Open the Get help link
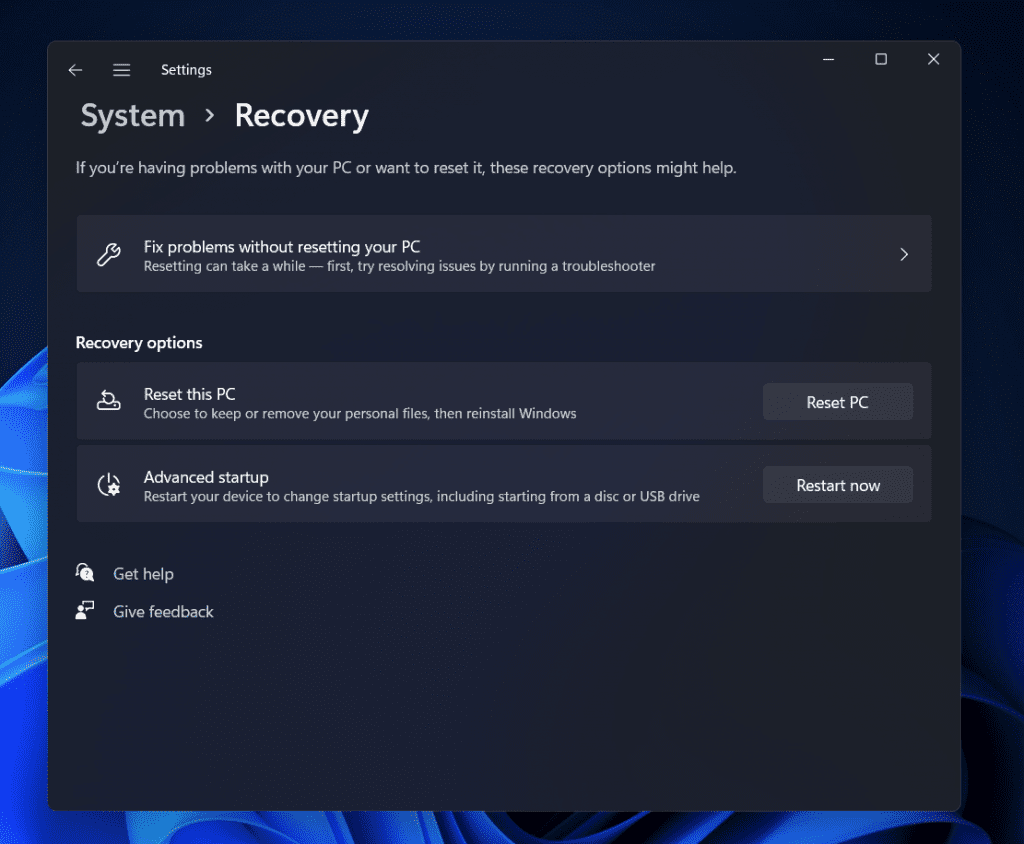The width and height of the screenshot is (1024, 844). [x=143, y=572]
